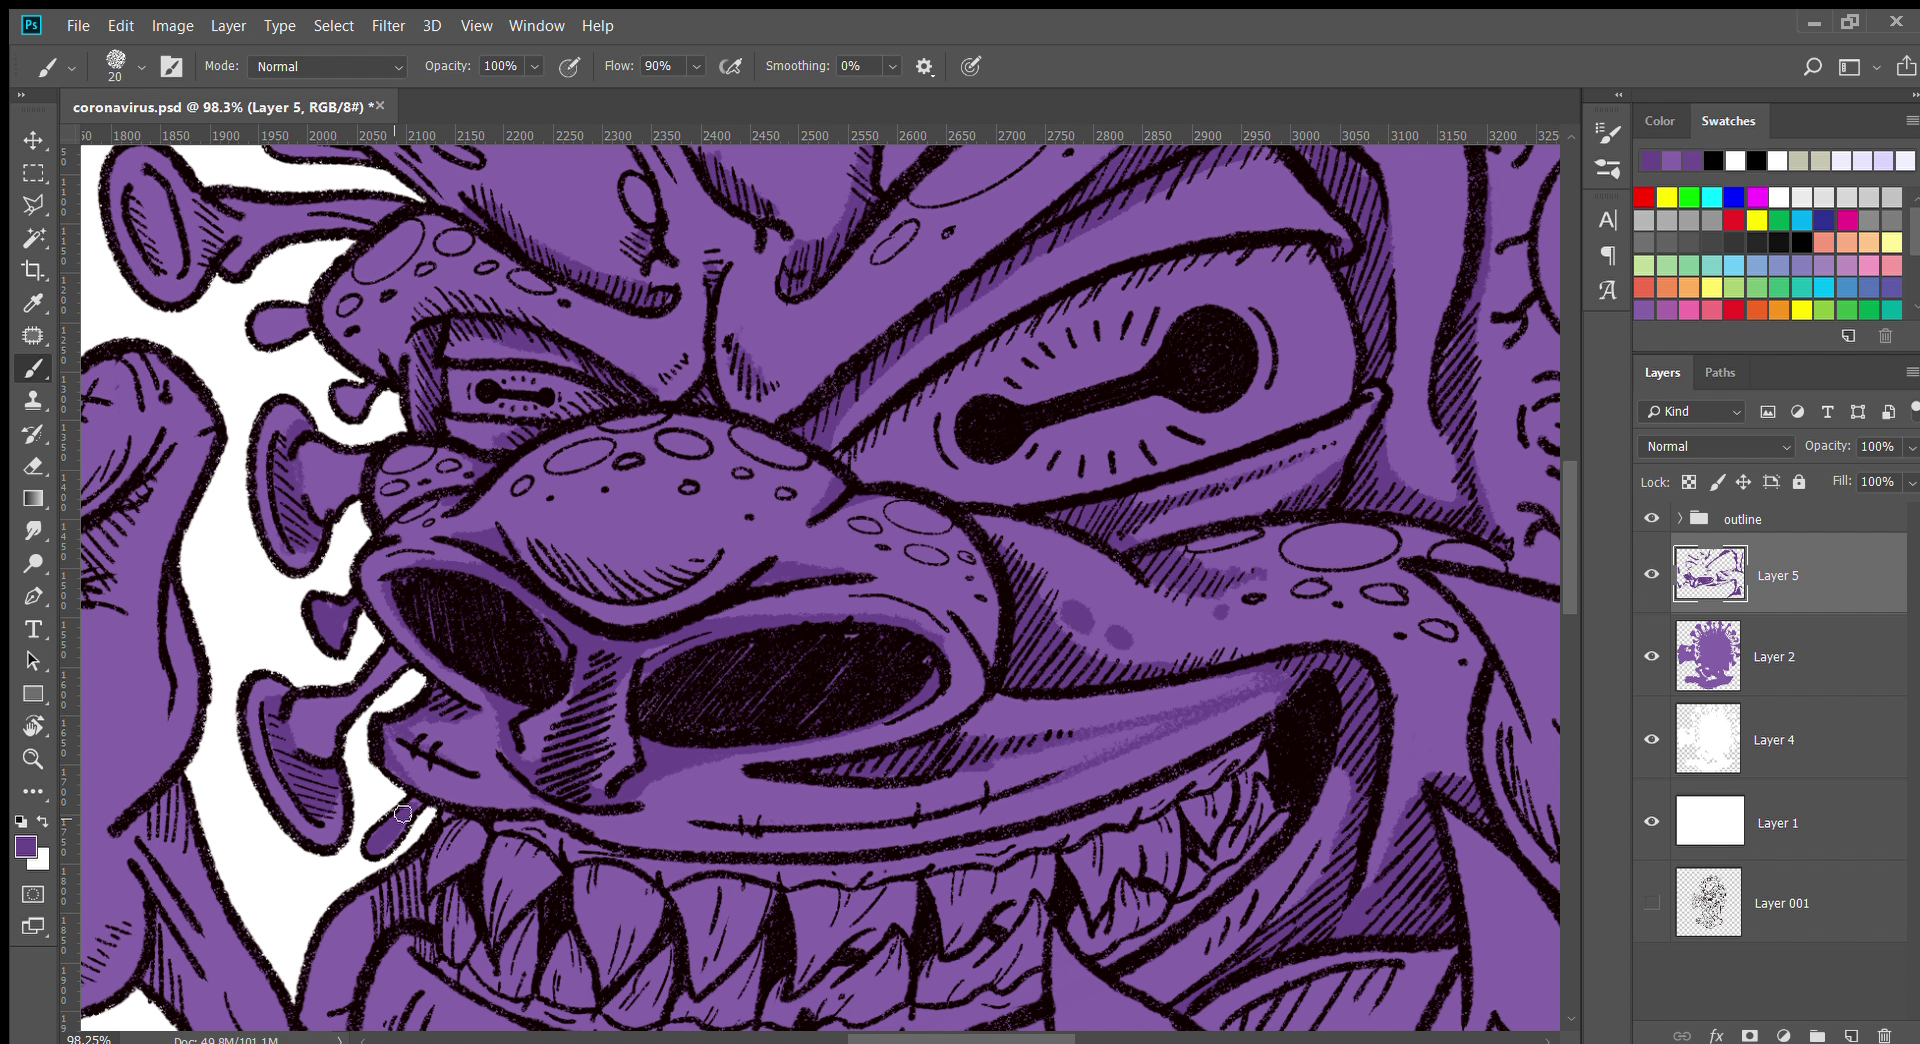
Task: Select the Eraser tool
Action: click(33, 466)
